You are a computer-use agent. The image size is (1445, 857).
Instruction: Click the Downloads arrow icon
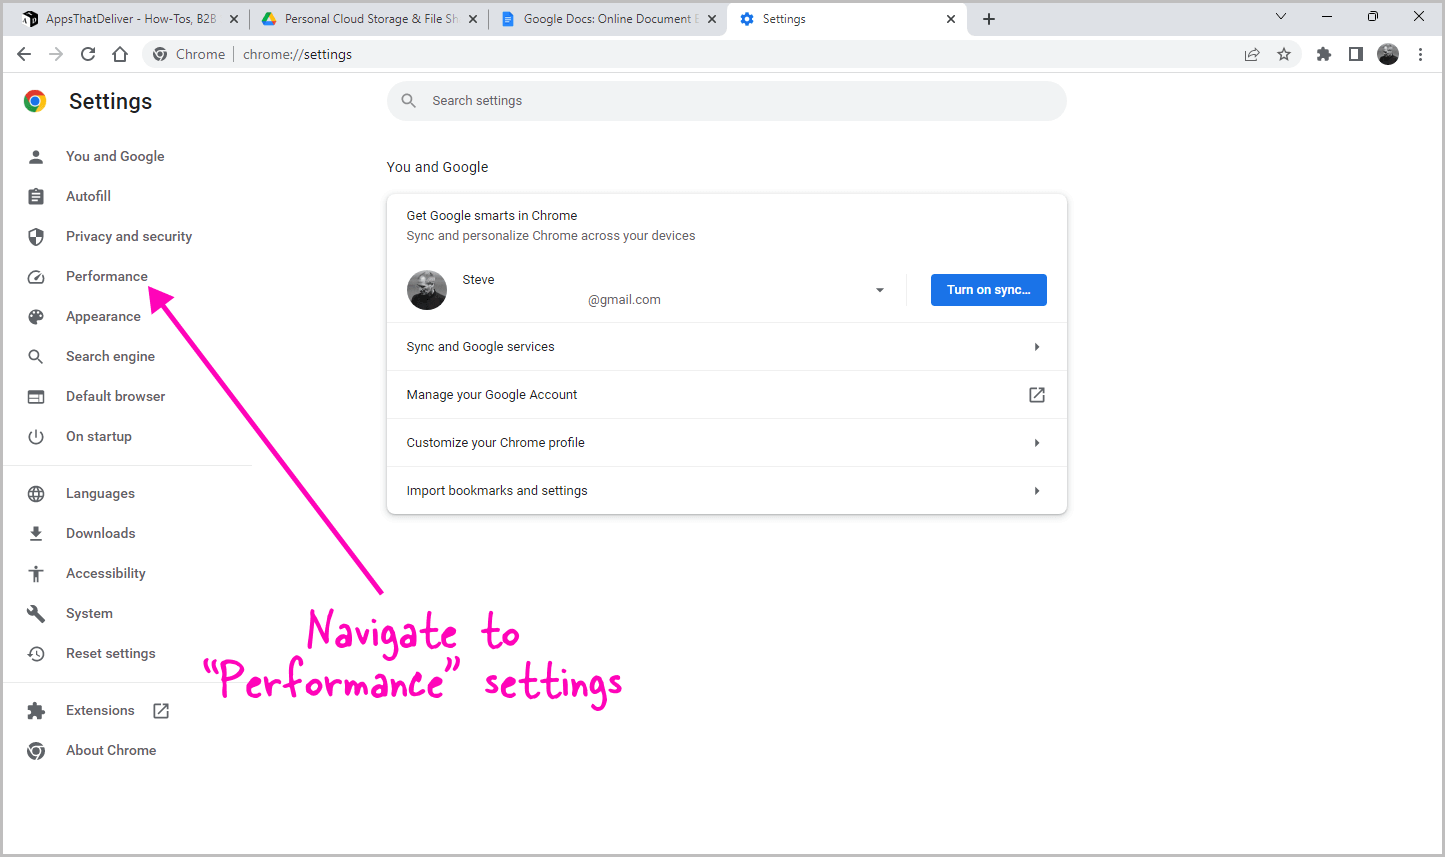[x=36, y=533]
